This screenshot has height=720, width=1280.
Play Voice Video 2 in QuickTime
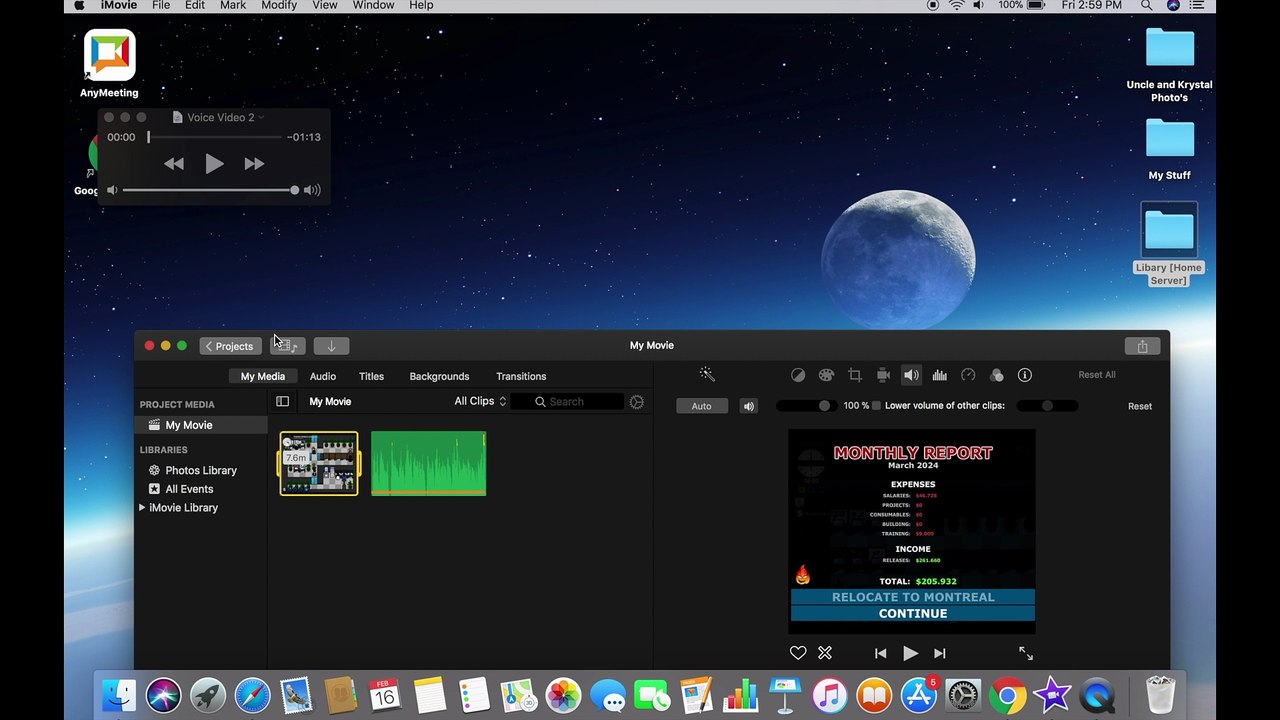[214, 164]
